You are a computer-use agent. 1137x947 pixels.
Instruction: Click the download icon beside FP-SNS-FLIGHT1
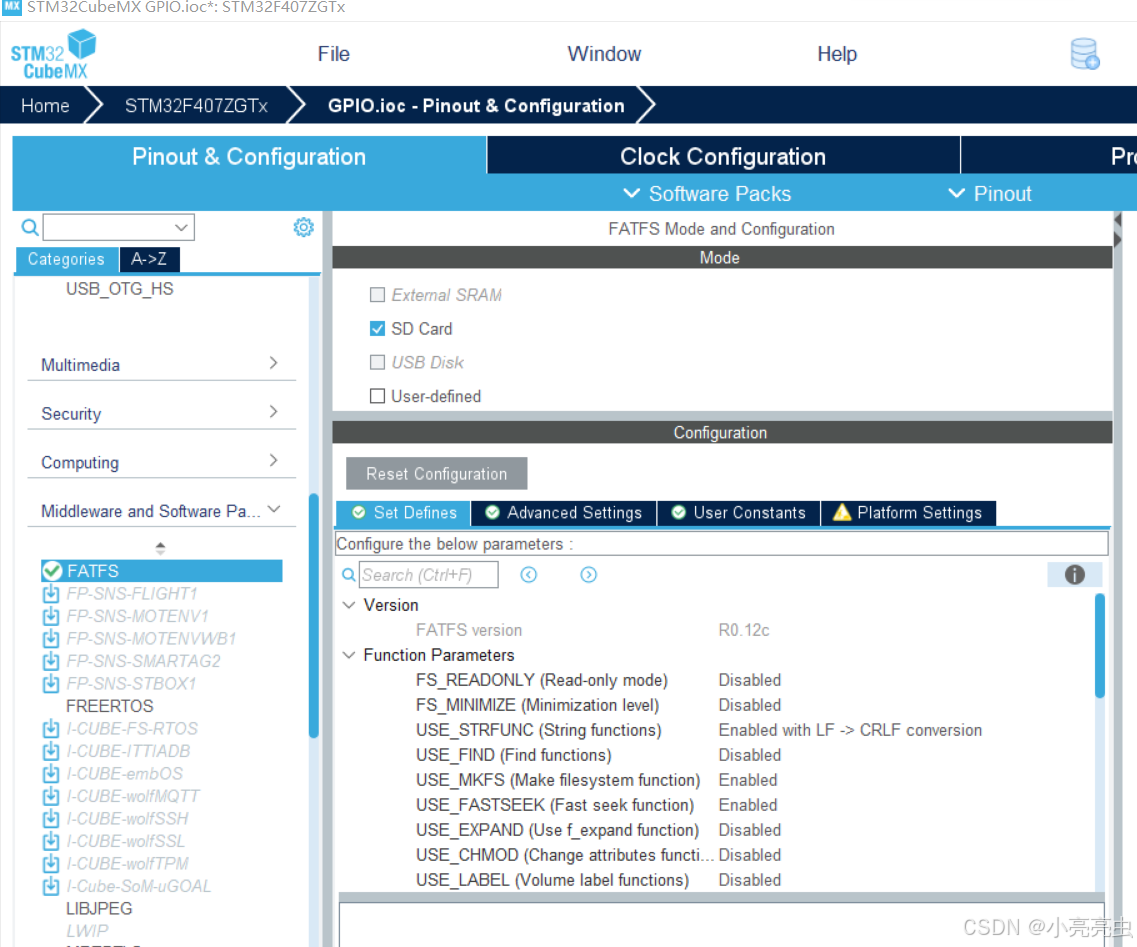(51, 594)
